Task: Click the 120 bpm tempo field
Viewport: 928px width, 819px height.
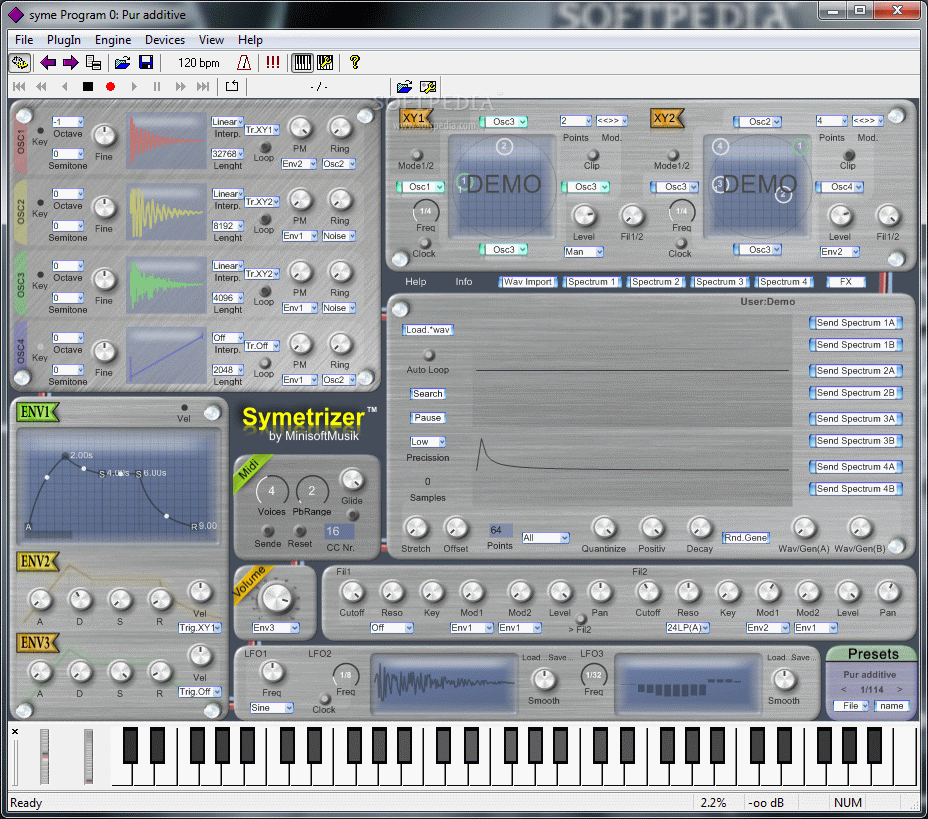Action: [199, 63]
